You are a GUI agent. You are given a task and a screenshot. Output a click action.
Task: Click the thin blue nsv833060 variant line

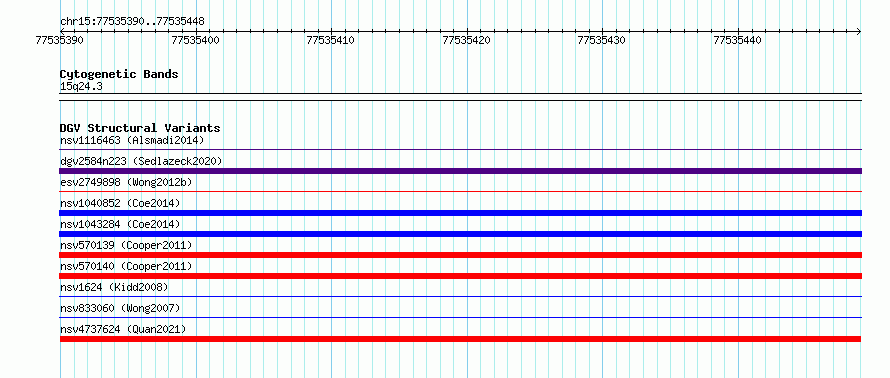point(460,317)
